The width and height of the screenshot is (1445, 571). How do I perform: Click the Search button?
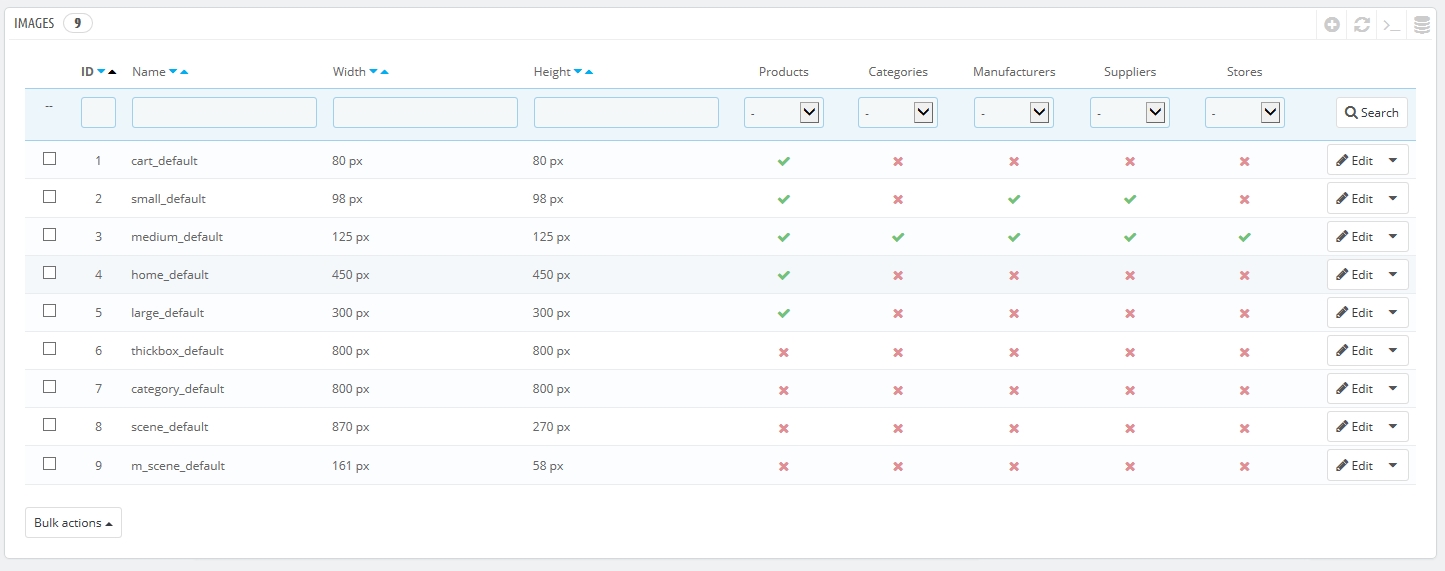[x=1371, y=113]
